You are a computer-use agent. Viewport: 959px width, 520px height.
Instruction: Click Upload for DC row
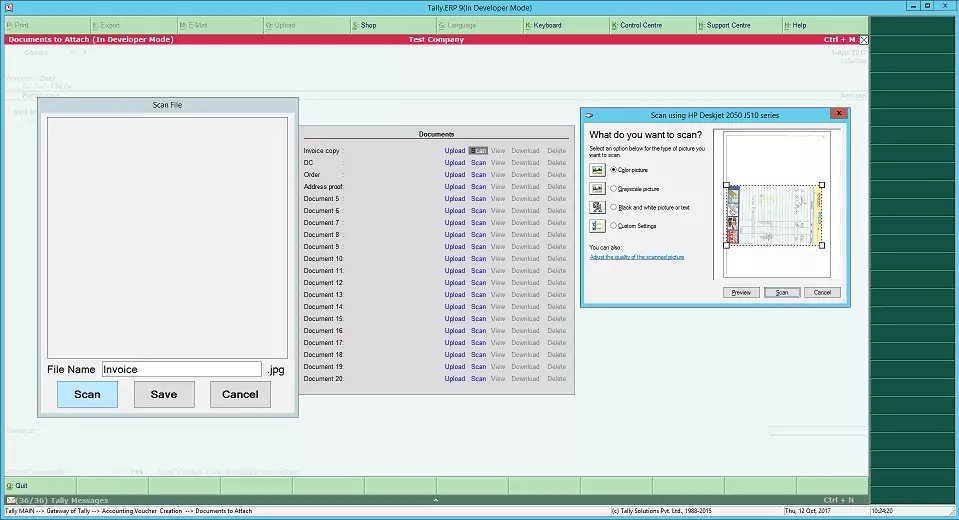point(454,163)
